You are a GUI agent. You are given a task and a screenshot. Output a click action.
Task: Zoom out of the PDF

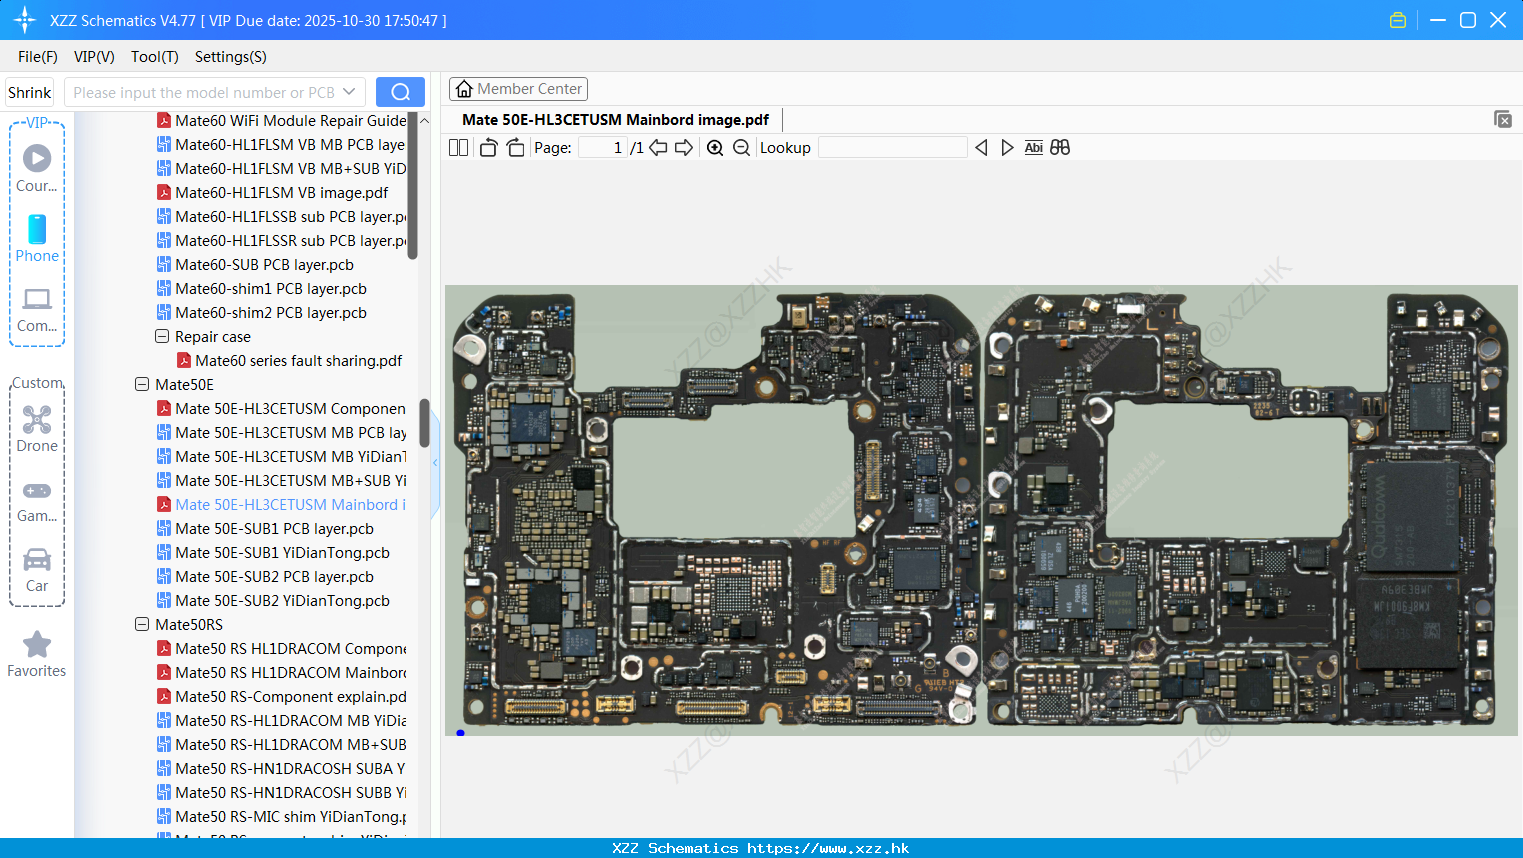tap(741, 148)
